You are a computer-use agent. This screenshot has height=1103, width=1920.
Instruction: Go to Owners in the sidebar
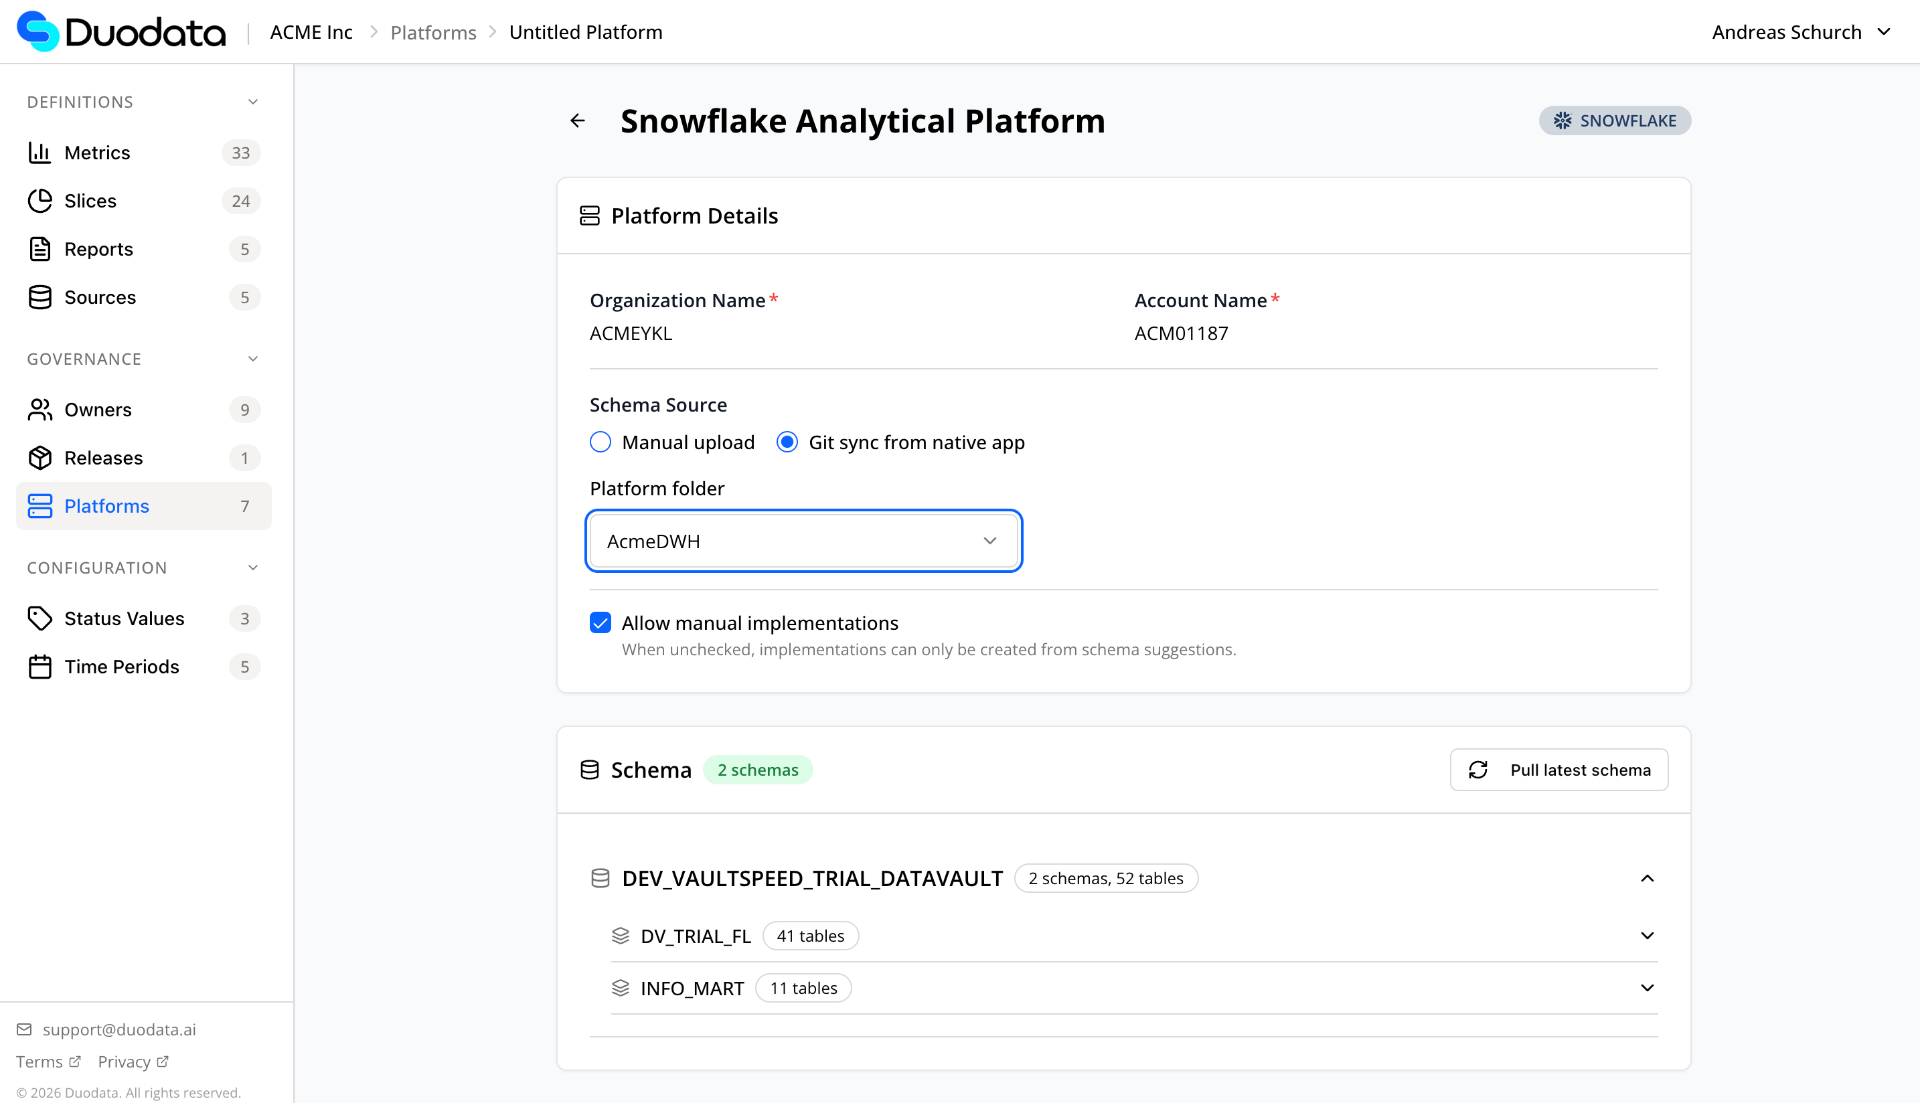(x=98, y=410)
